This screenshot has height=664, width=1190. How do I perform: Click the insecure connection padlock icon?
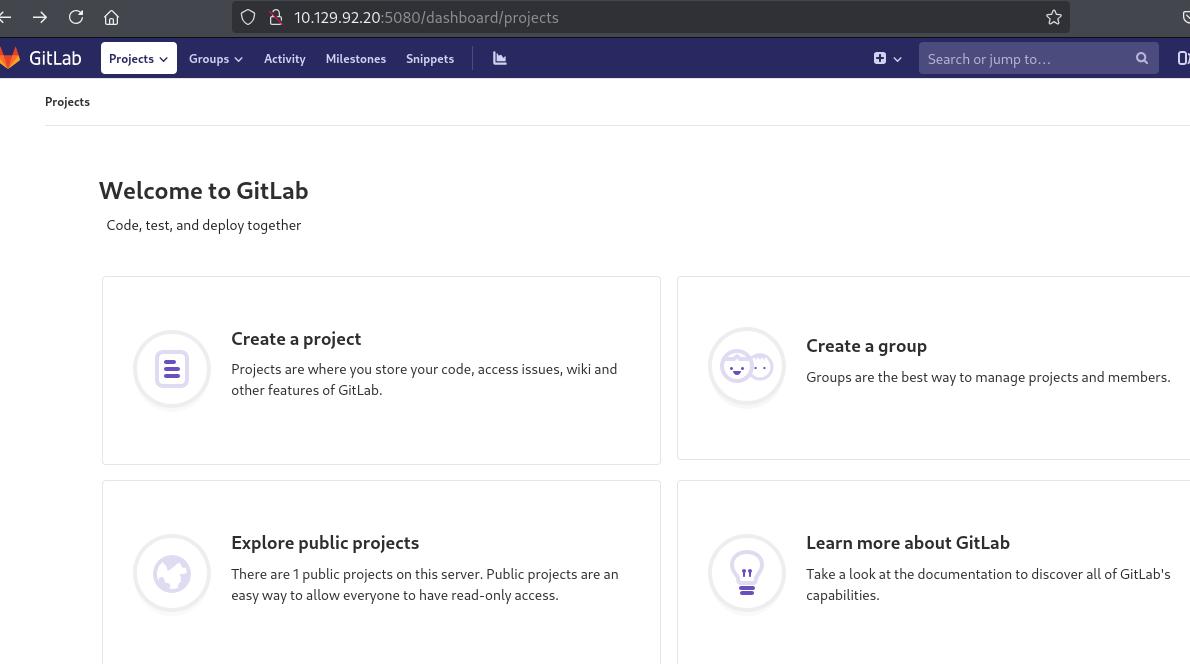[275, 17]
